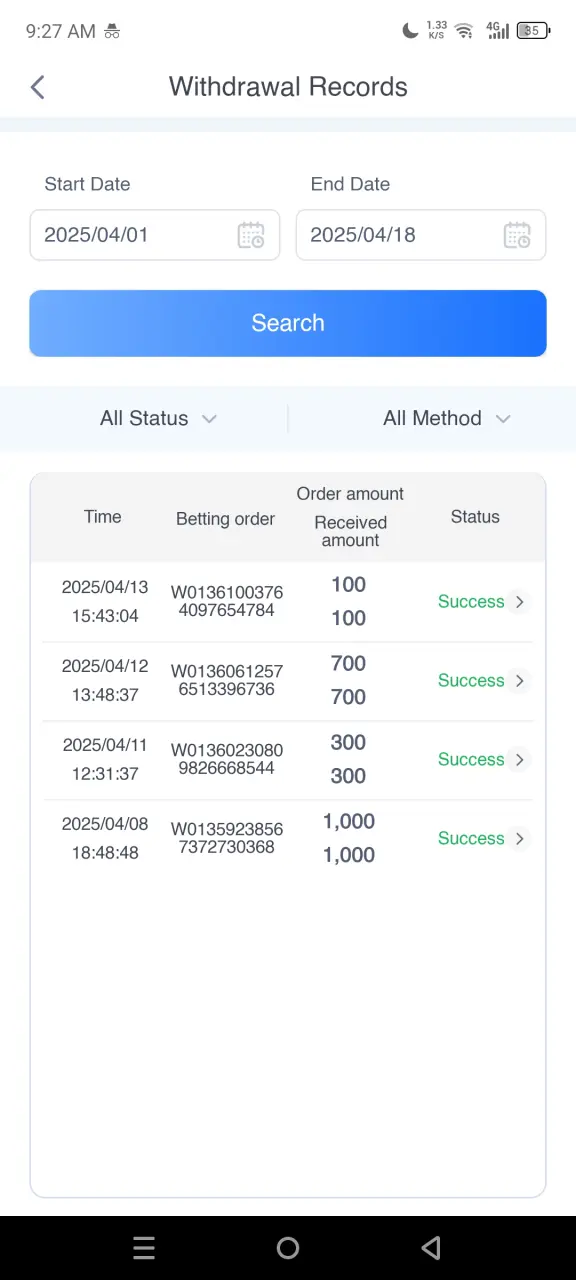Open the Start Date calendar icon
Image resolution: width=576 pixels, height=1280 pixels.
[251, 235]
